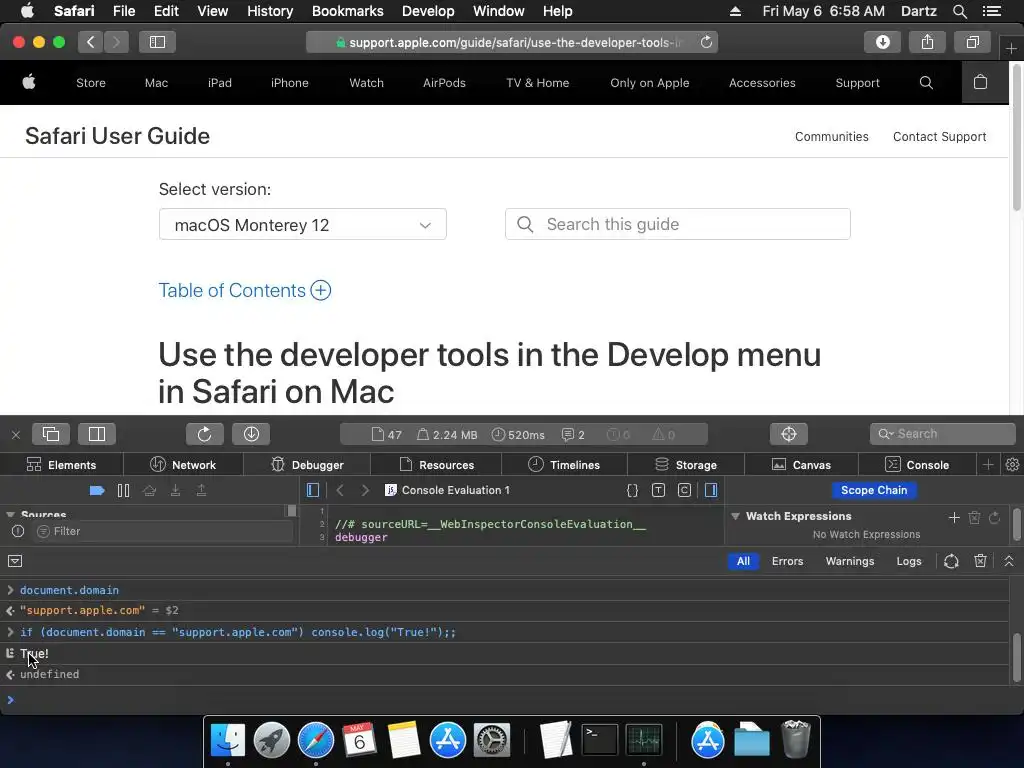Expand the document.domain console entry
Screen dimensions: 1024x768
[x=10, y=590]
